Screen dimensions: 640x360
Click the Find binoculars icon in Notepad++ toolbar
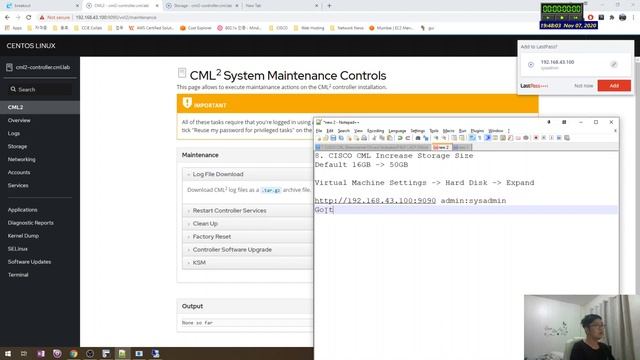click(x=418, y=138)
